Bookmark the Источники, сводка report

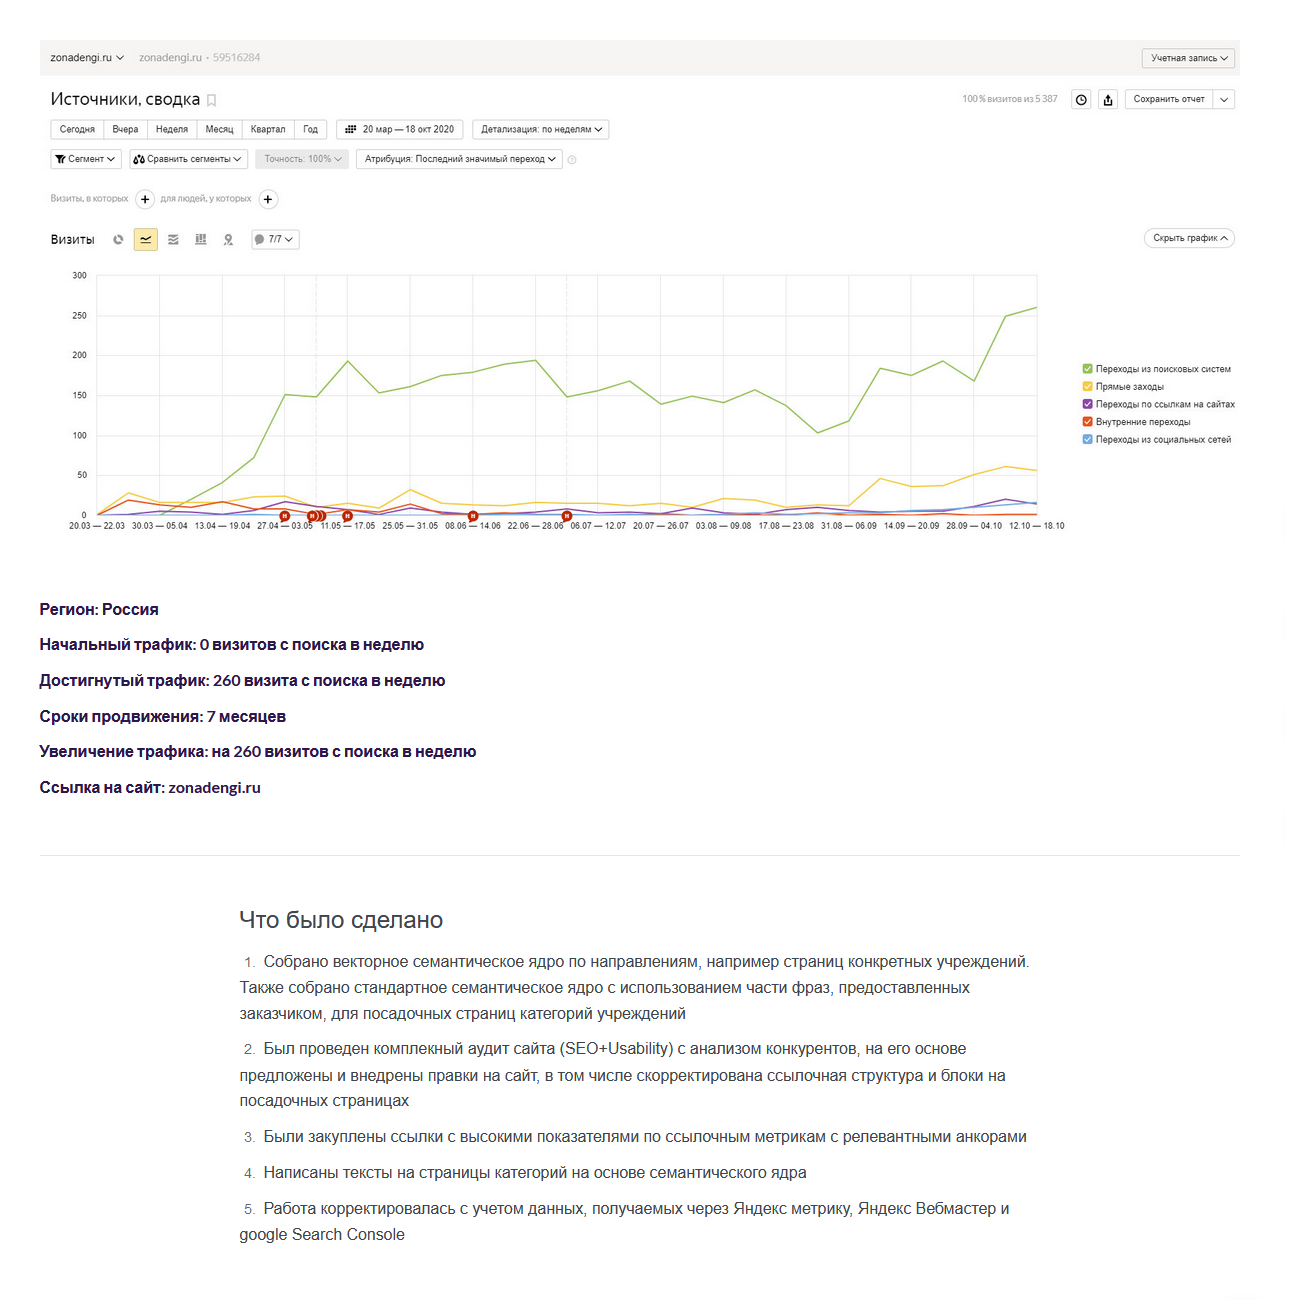[x=211, y=100]
